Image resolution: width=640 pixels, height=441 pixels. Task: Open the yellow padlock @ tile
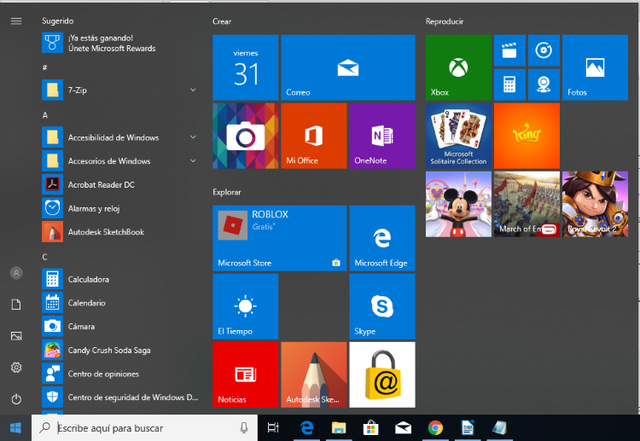[x=382, y=374]
